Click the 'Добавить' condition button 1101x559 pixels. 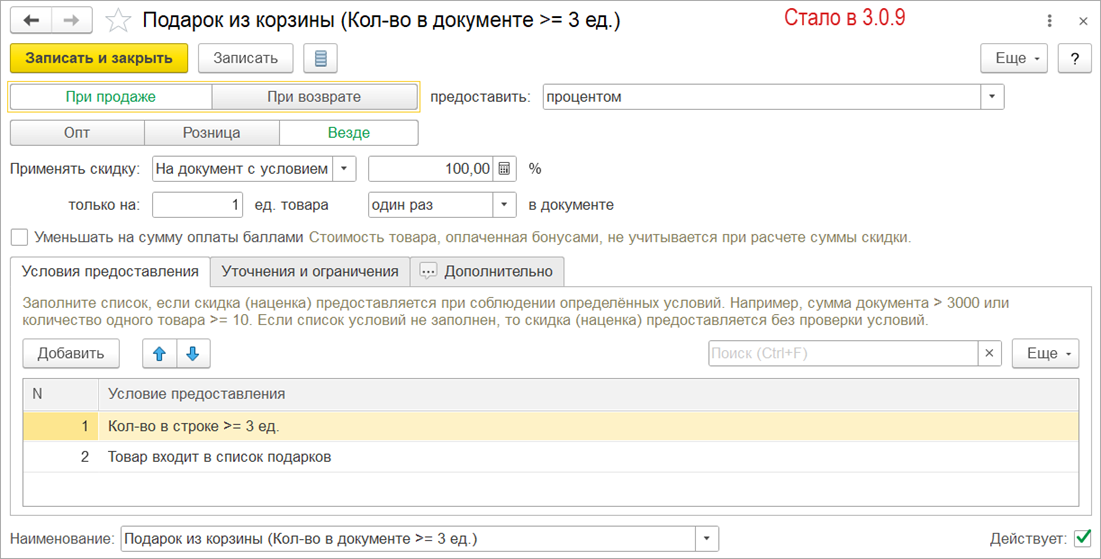(71, 353)
